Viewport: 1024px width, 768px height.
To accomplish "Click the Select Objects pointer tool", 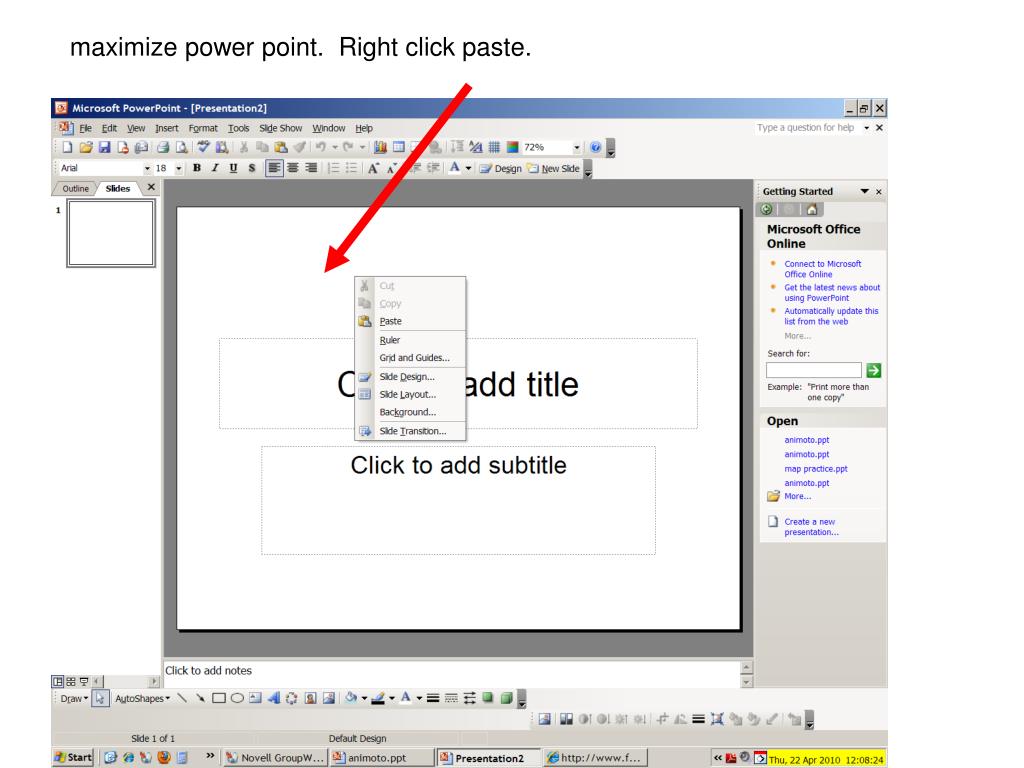I will tap(100, 698).
